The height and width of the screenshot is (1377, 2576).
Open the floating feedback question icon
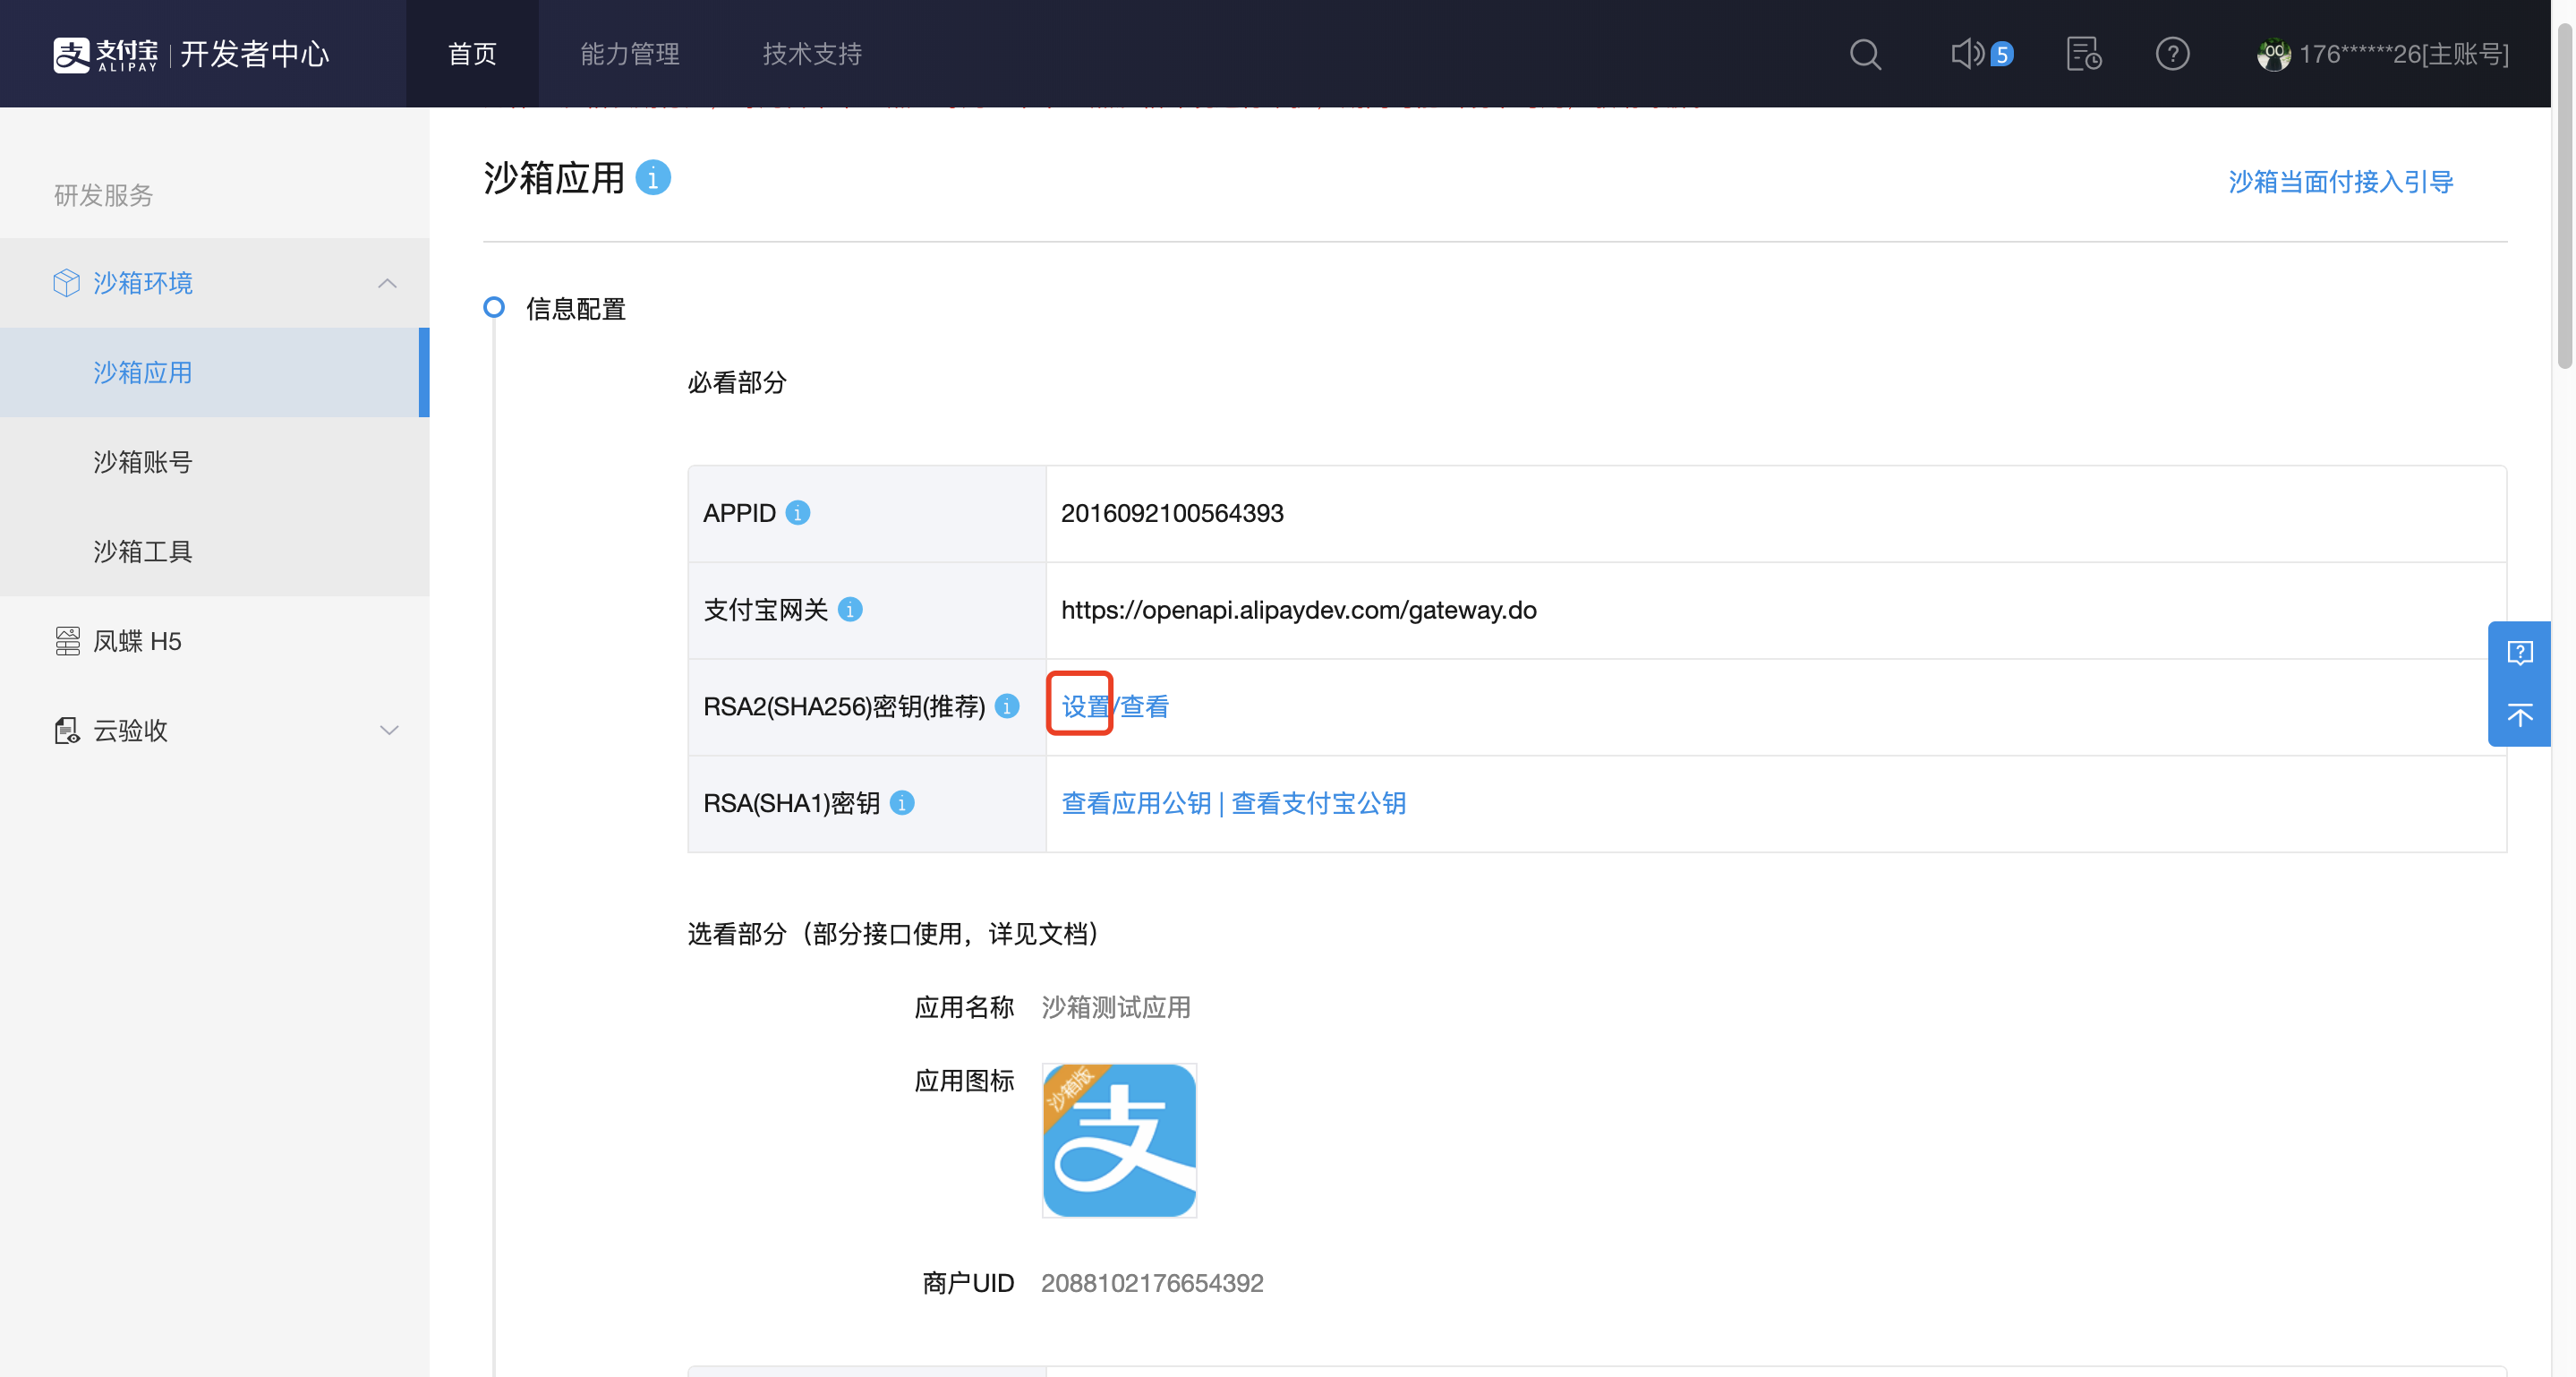[x=2519, y=653]
